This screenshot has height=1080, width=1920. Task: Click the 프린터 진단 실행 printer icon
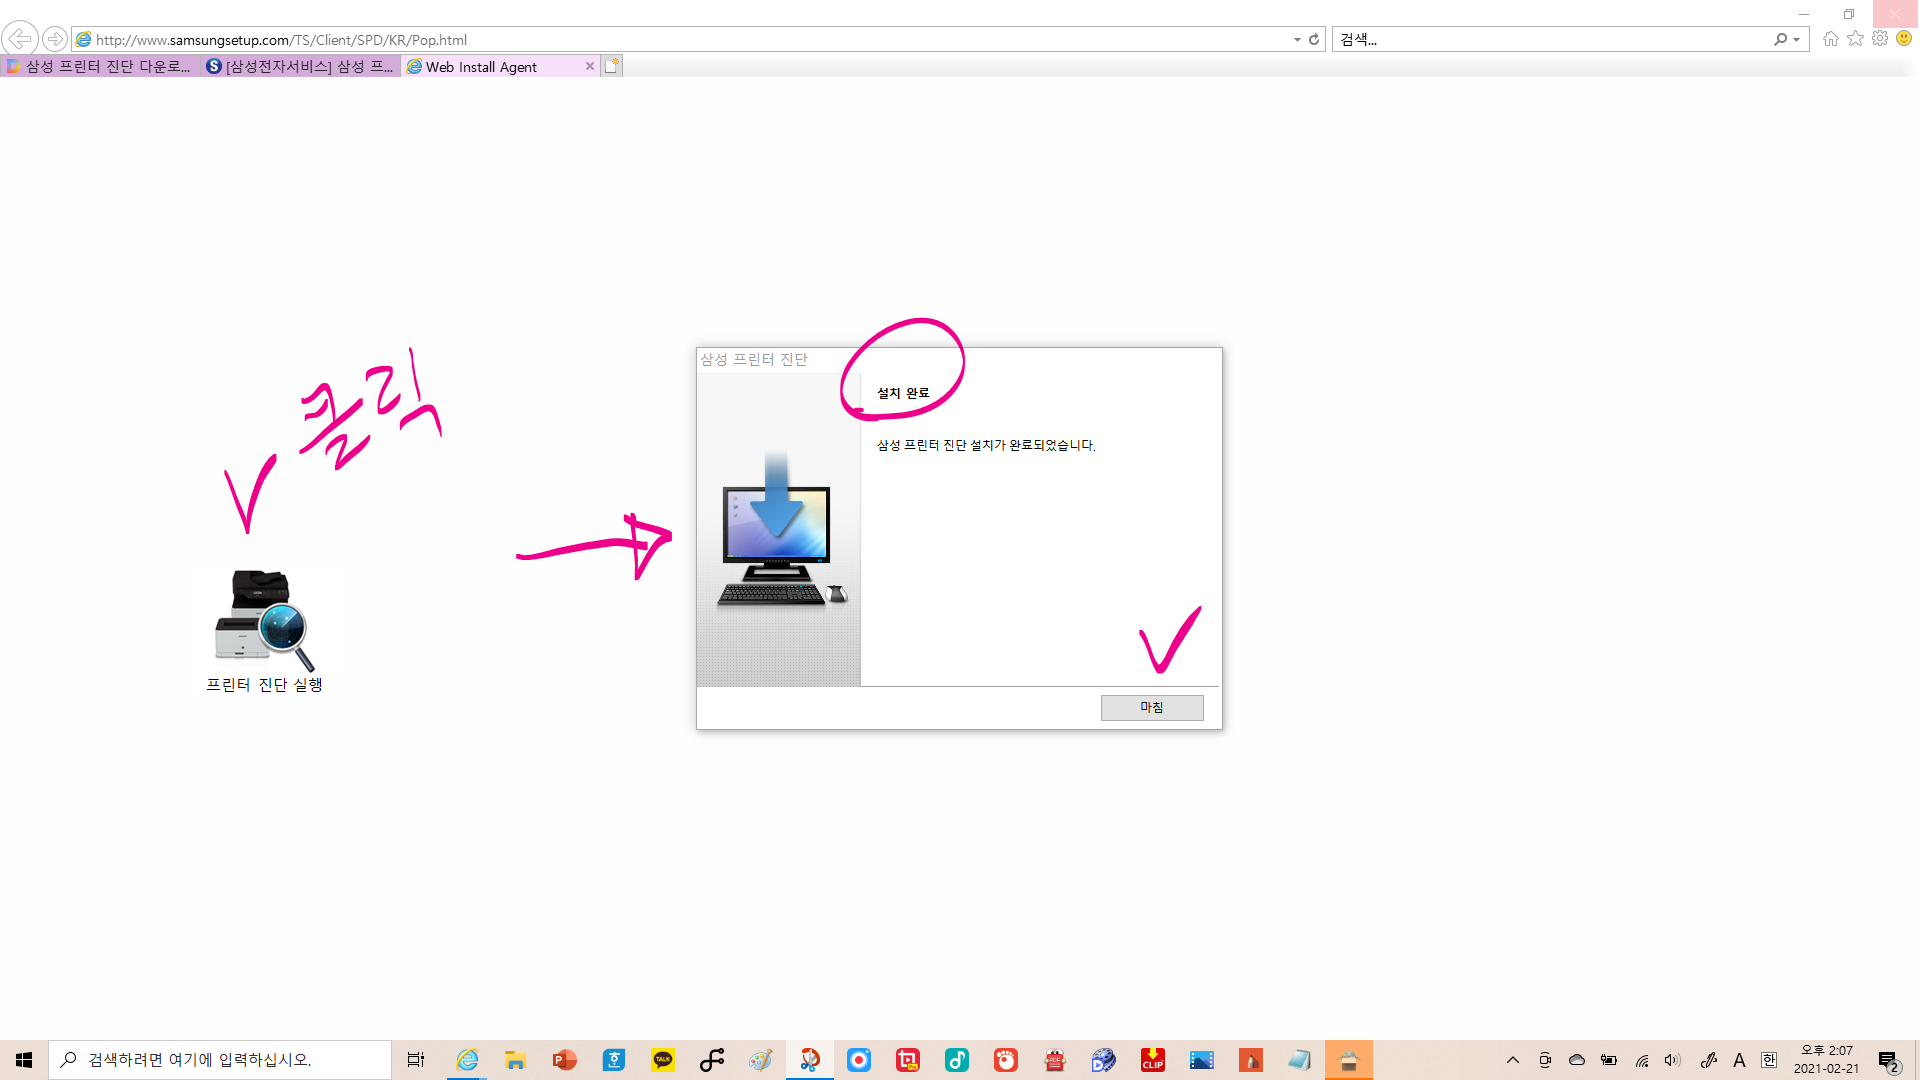pyautogui.click(x=265, y=621)
